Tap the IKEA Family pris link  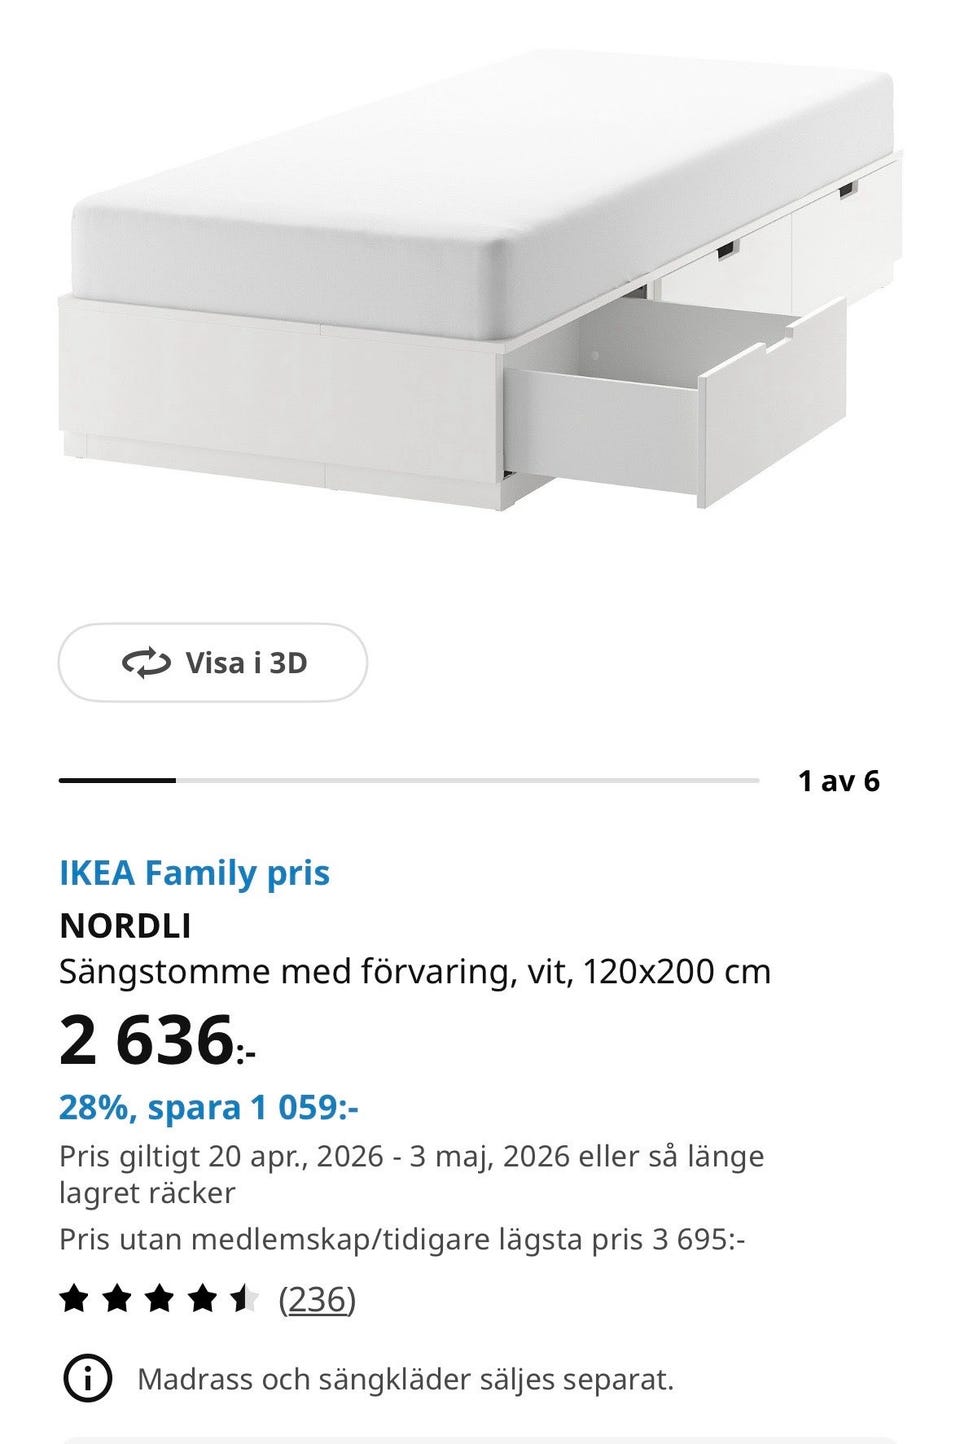pos(194,873)
